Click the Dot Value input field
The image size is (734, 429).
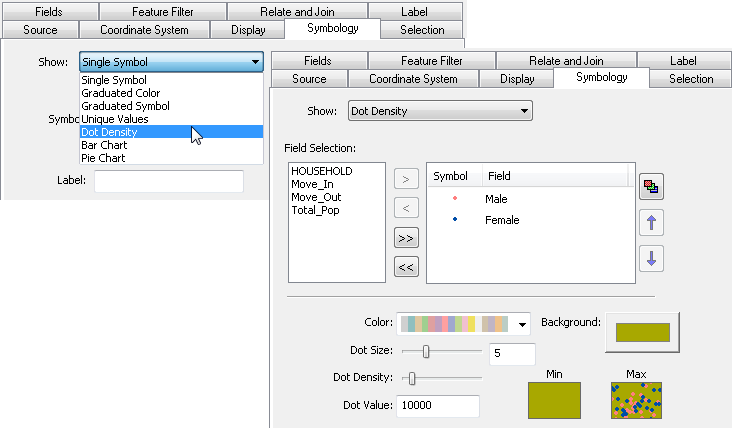(x=438, y=406)
